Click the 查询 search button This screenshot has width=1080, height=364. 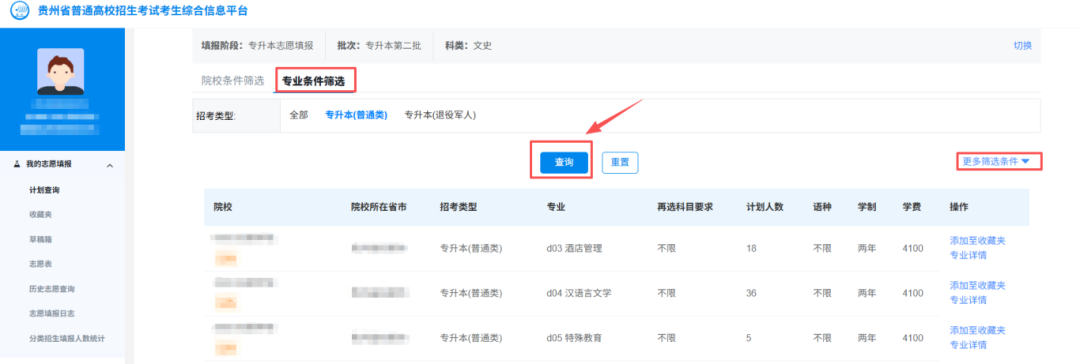click(x=564, y=163)
